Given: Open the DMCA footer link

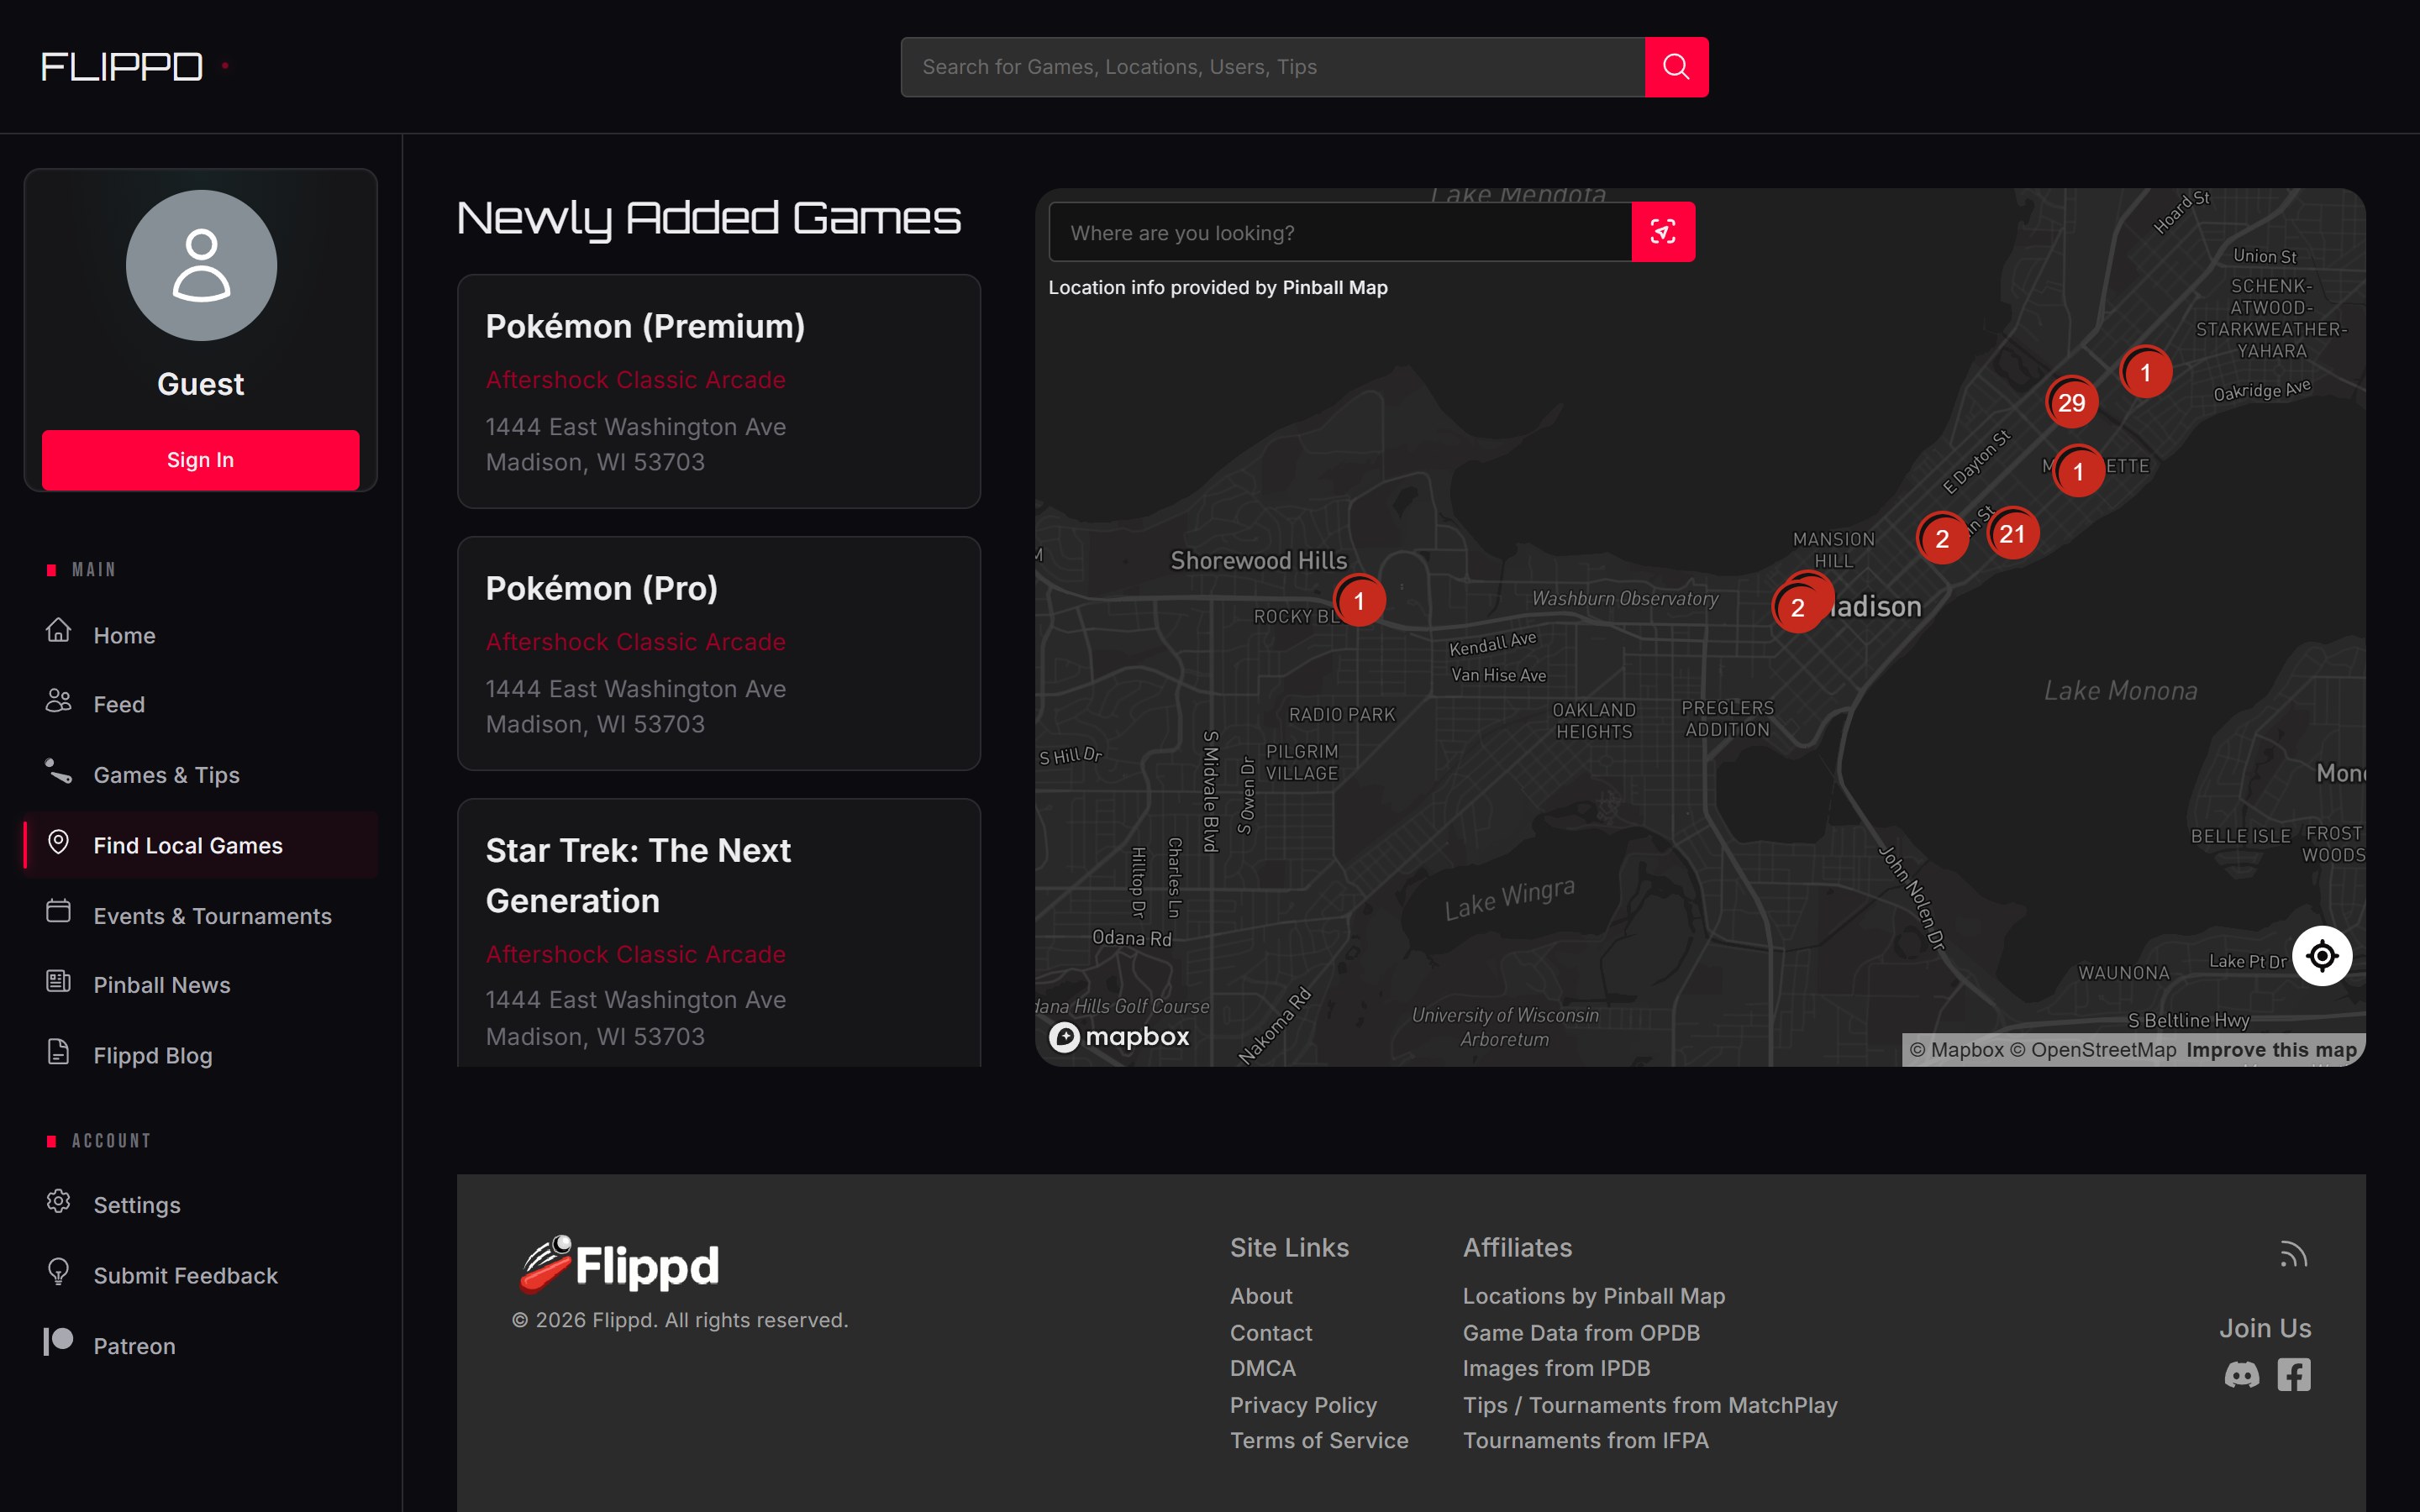Looking at the screenshot, I should tap(1263, 1368).
